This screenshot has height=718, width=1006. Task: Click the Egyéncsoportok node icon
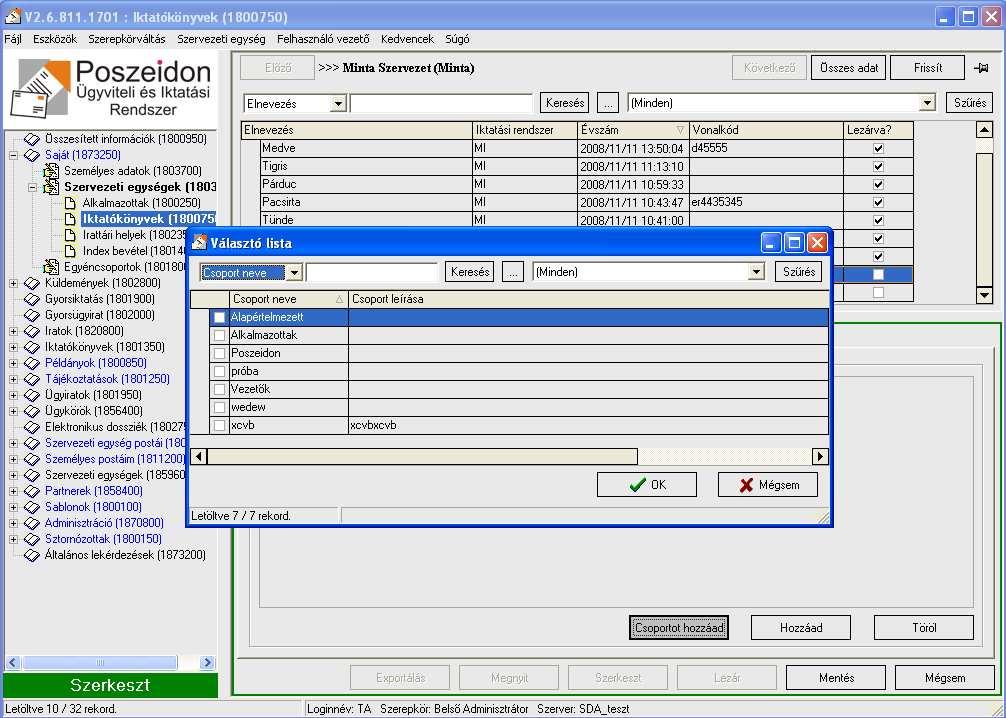51,266
